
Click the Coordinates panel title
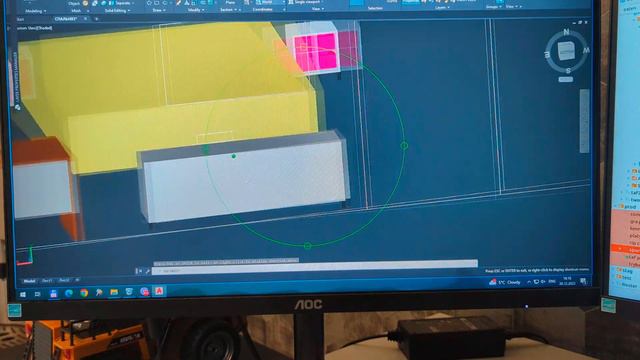(262, 9)
